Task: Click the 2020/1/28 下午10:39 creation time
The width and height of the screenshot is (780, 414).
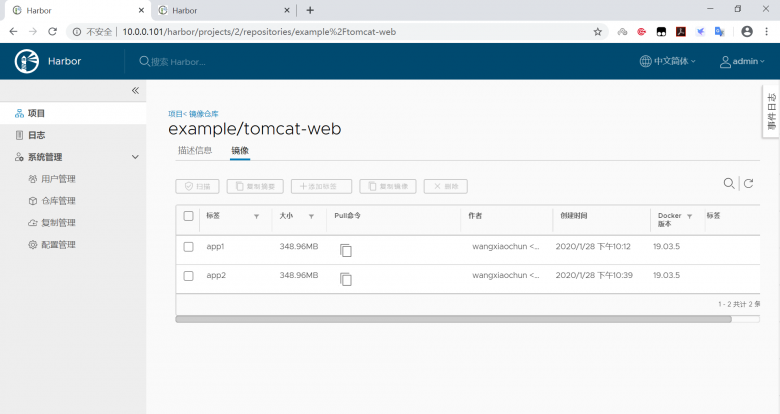Action: [x=594, y=275]
